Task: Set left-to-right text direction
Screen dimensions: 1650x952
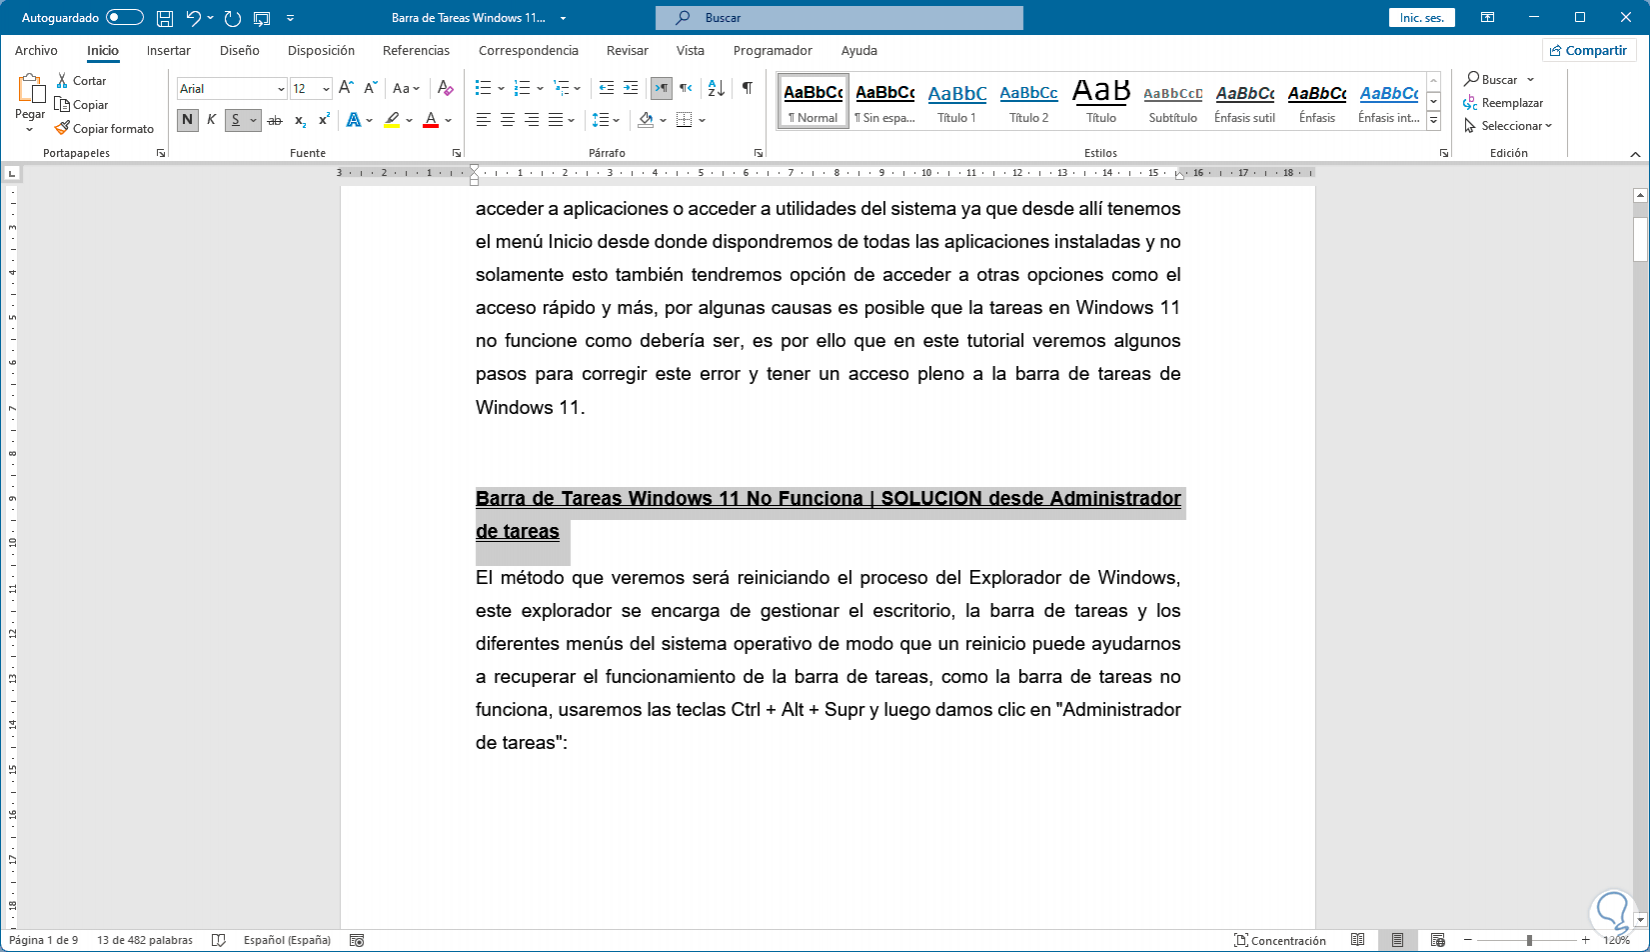Action: [661, 88]
